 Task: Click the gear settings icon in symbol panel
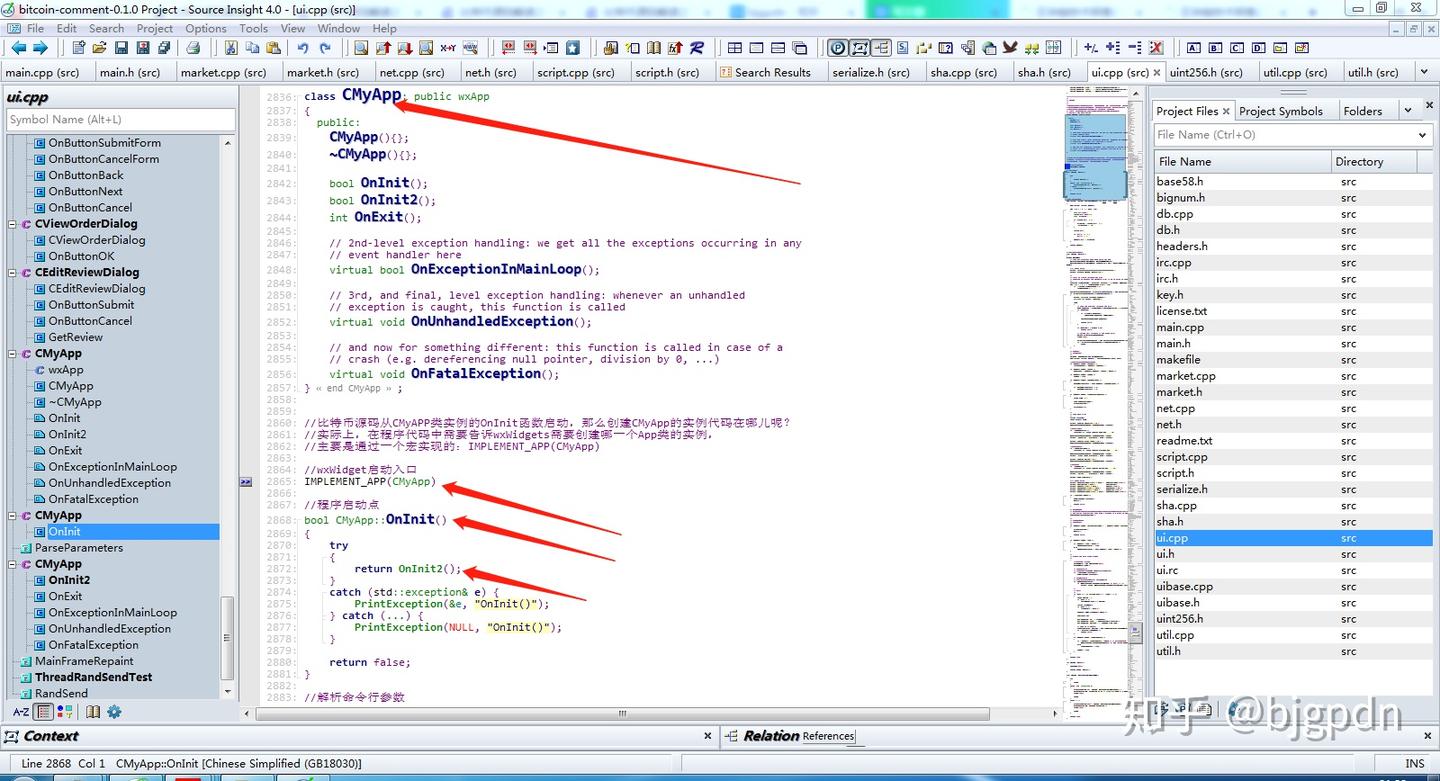pyautogui.click(x=114, y=712)
